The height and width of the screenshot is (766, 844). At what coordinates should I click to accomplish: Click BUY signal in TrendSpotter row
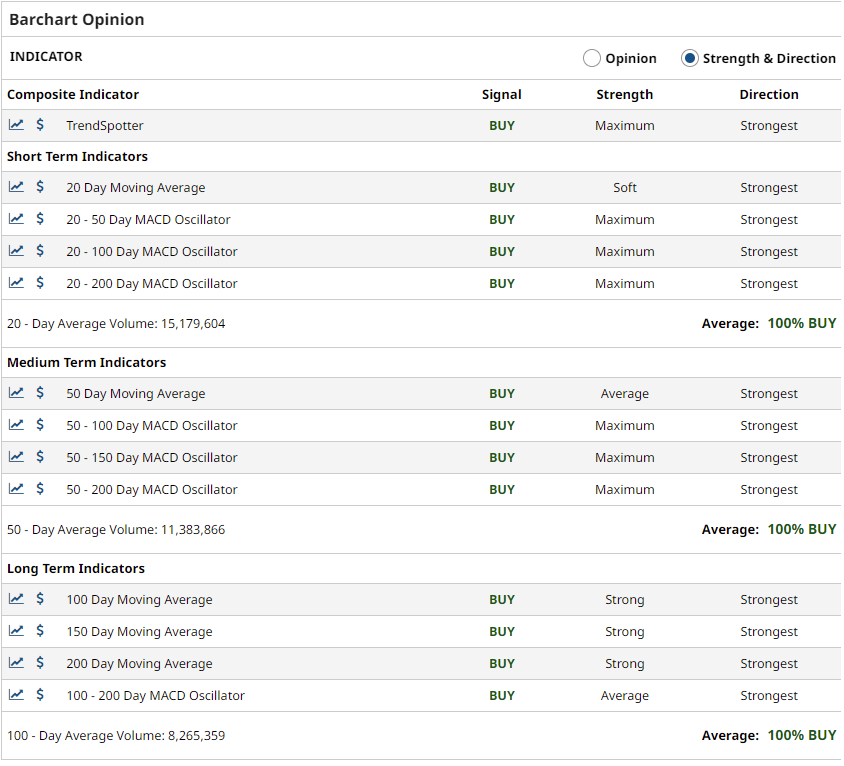(502, 126)
